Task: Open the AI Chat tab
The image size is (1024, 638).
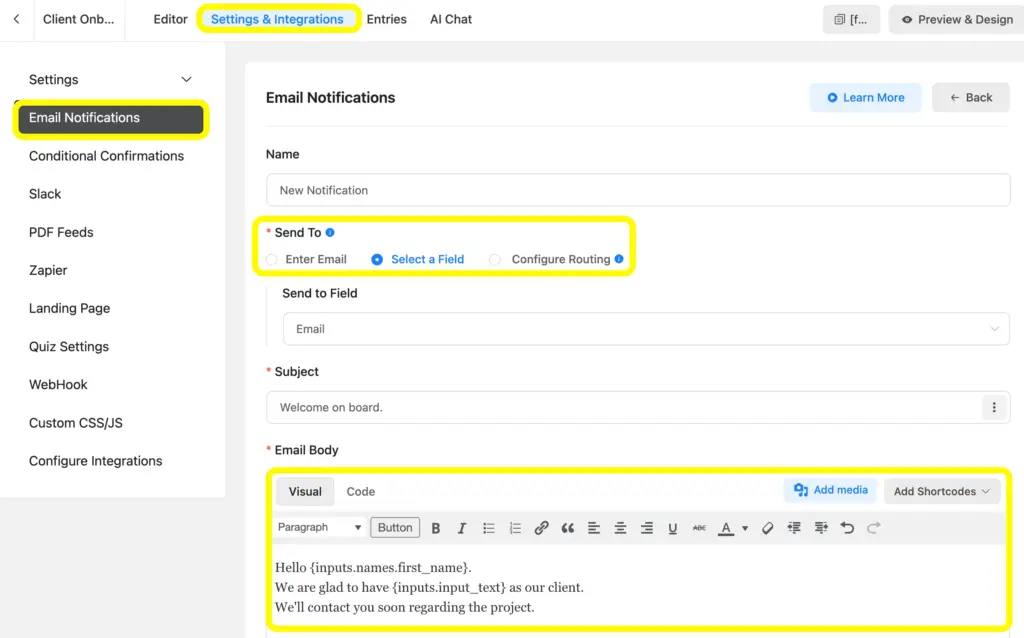Action: 451,20
